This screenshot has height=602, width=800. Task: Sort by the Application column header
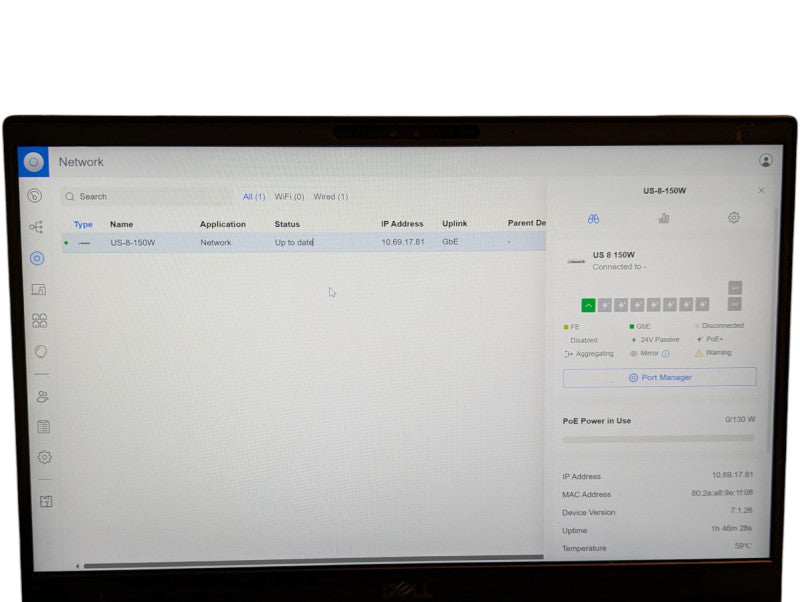point(223,224)
